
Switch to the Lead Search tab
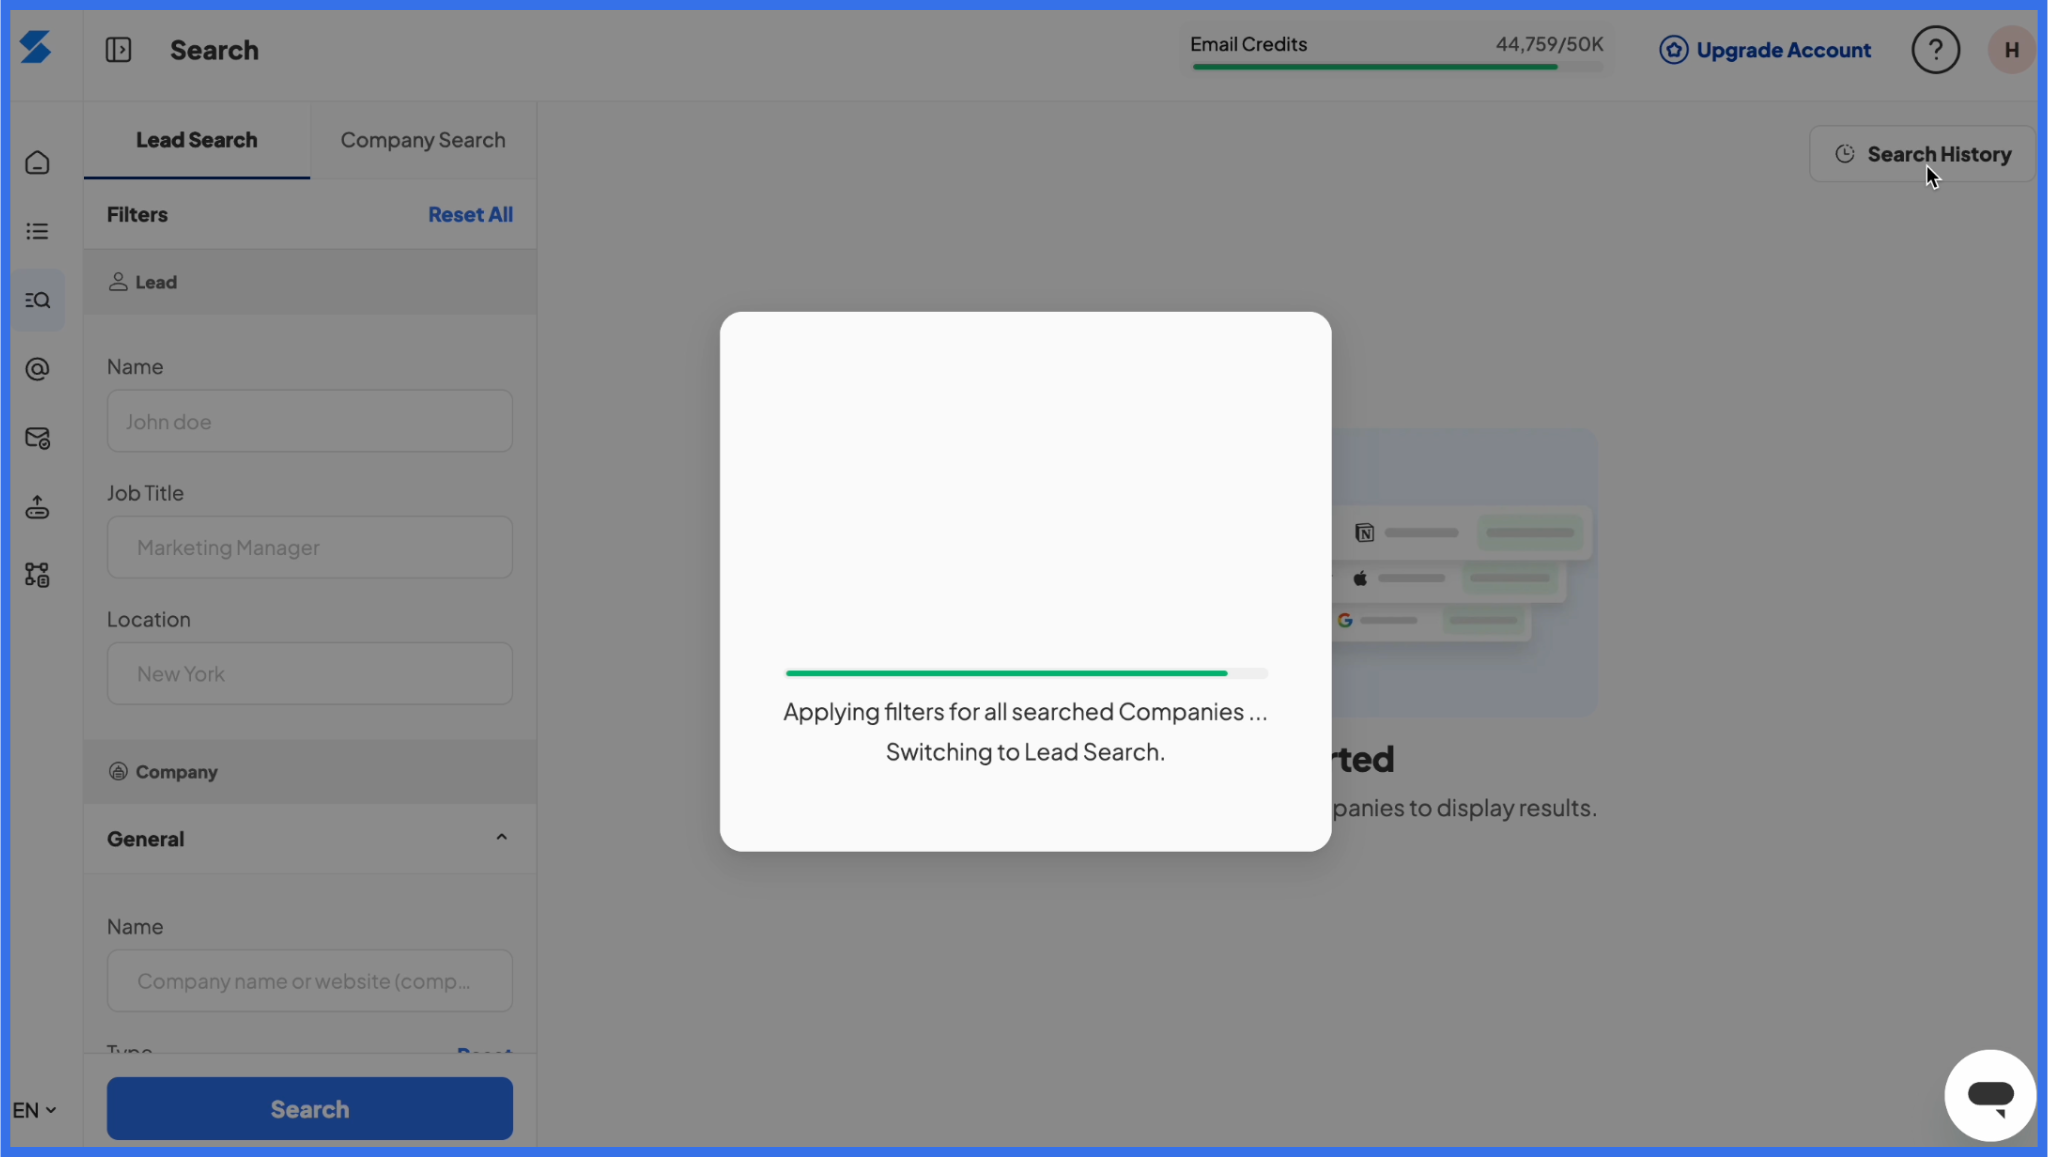coord(197,140)
